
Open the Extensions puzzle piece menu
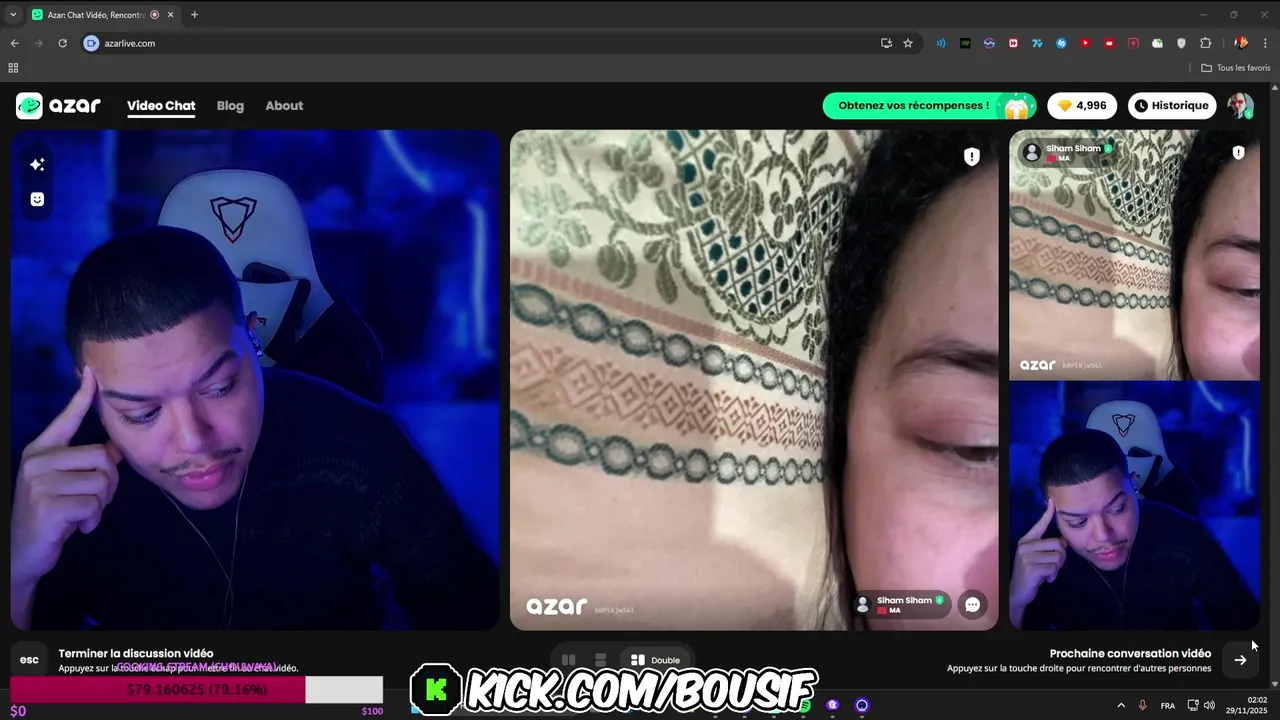(1205, 43)
